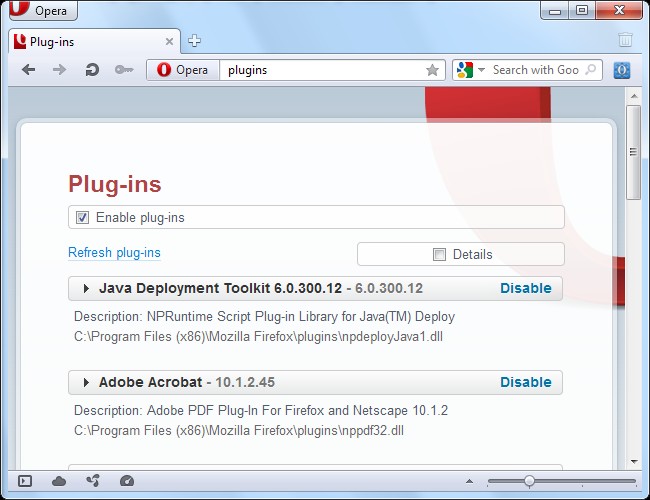Go back with the back arrow

point(29,70)
